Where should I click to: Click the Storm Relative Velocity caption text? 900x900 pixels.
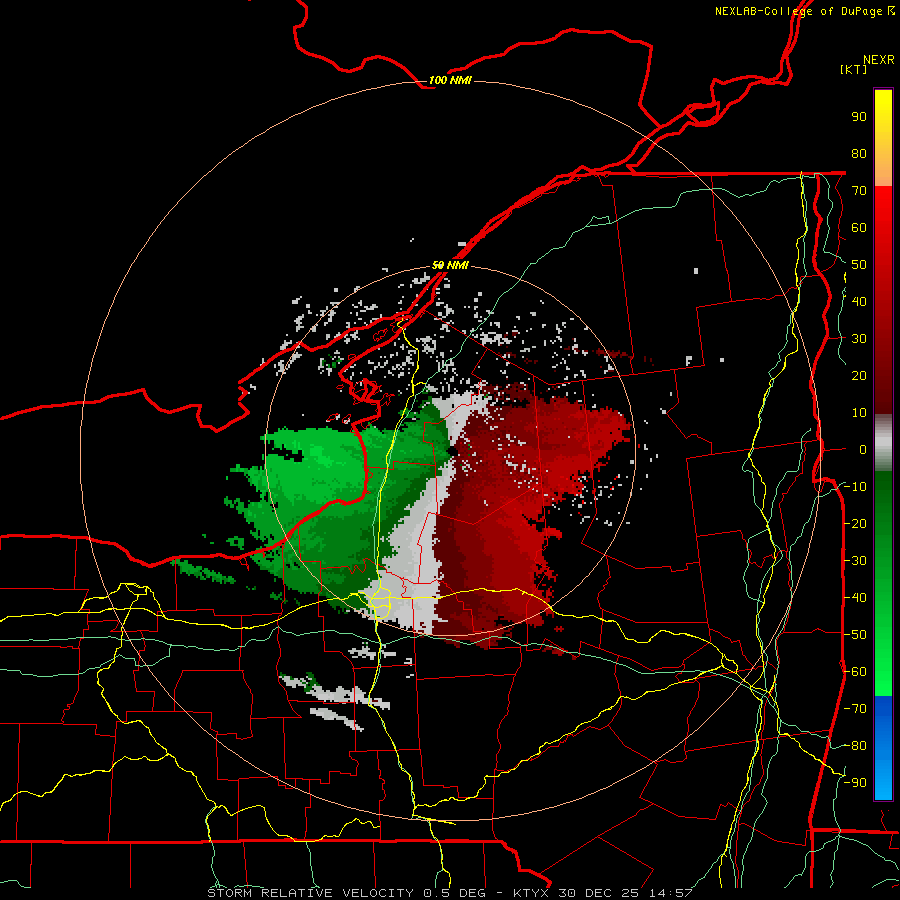coord(449,893)
